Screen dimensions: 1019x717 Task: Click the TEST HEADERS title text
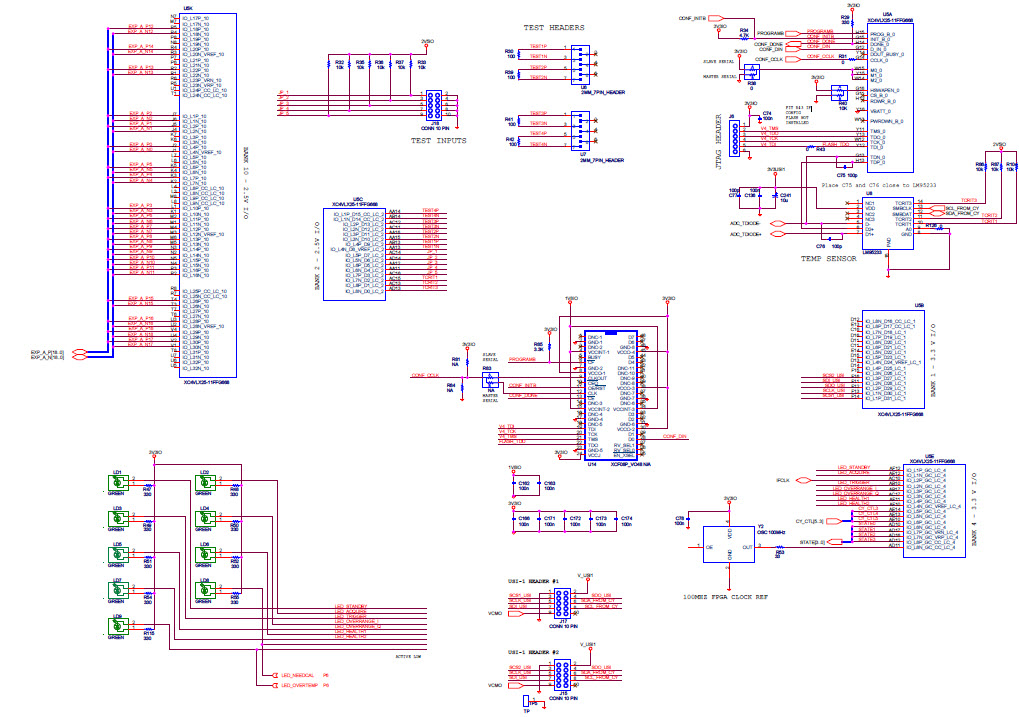(555, 28)
